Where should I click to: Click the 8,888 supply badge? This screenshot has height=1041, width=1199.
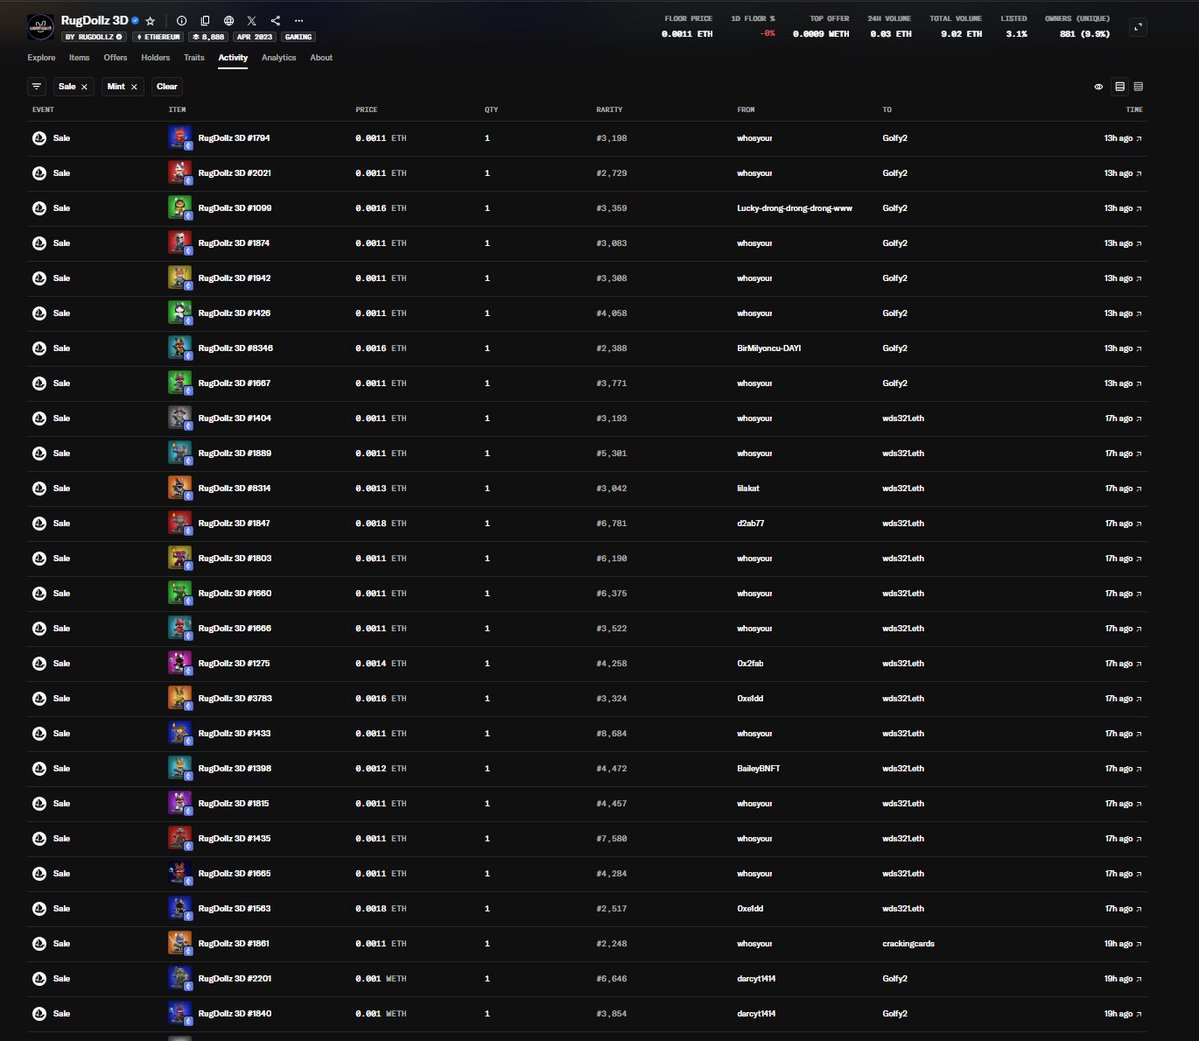[208, 37]
